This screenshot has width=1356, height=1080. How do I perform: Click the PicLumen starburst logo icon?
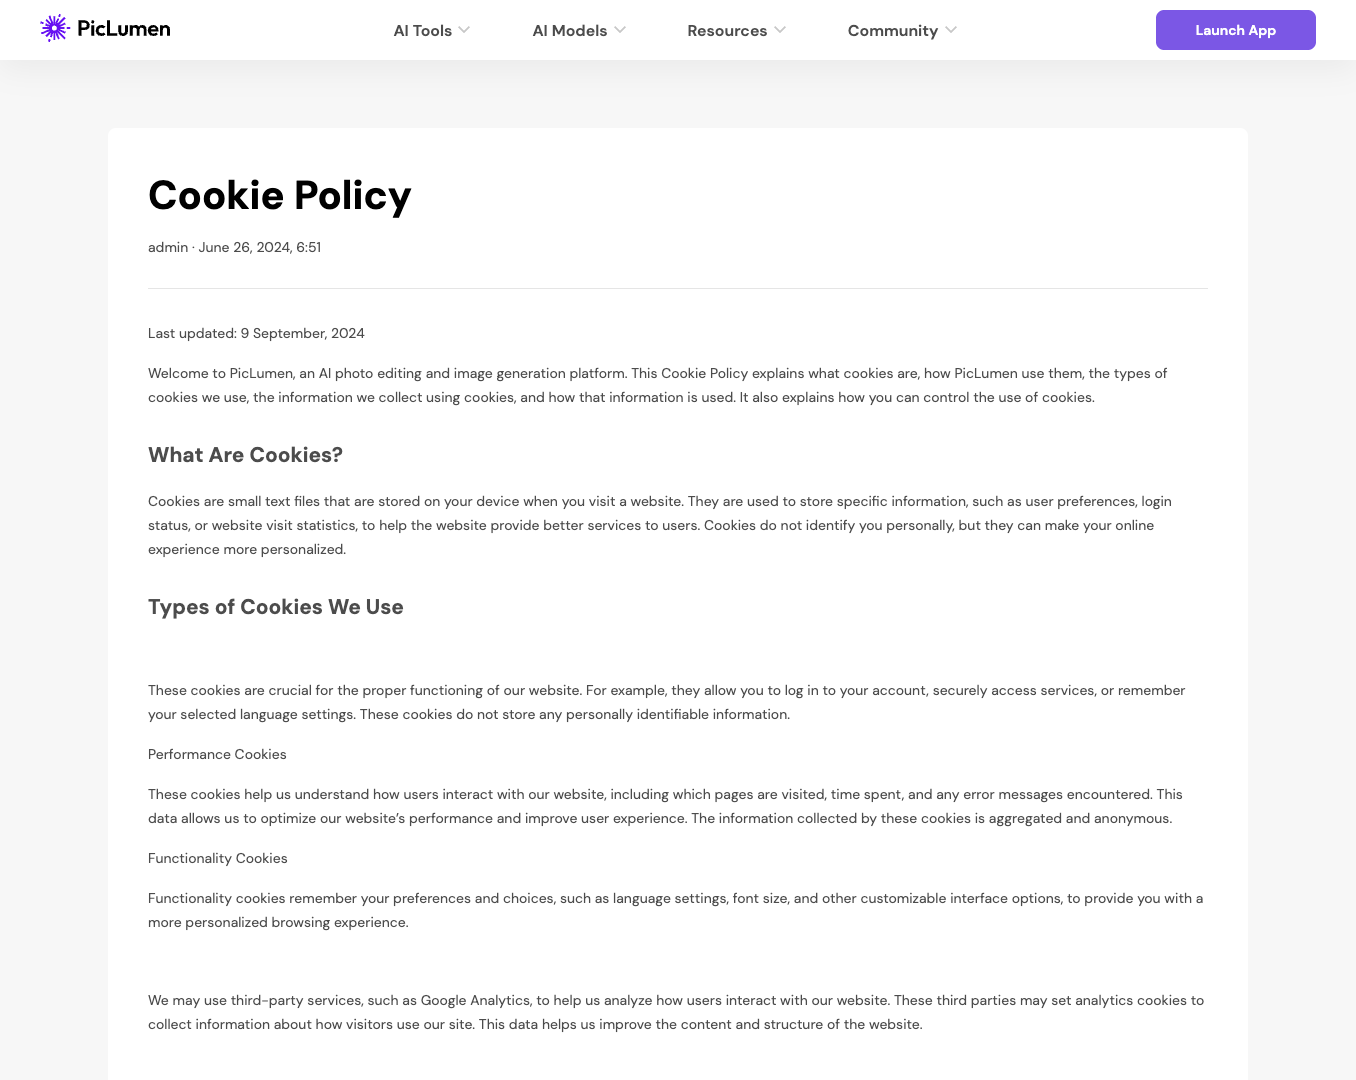pyautogui.click(x=54, y=28)
